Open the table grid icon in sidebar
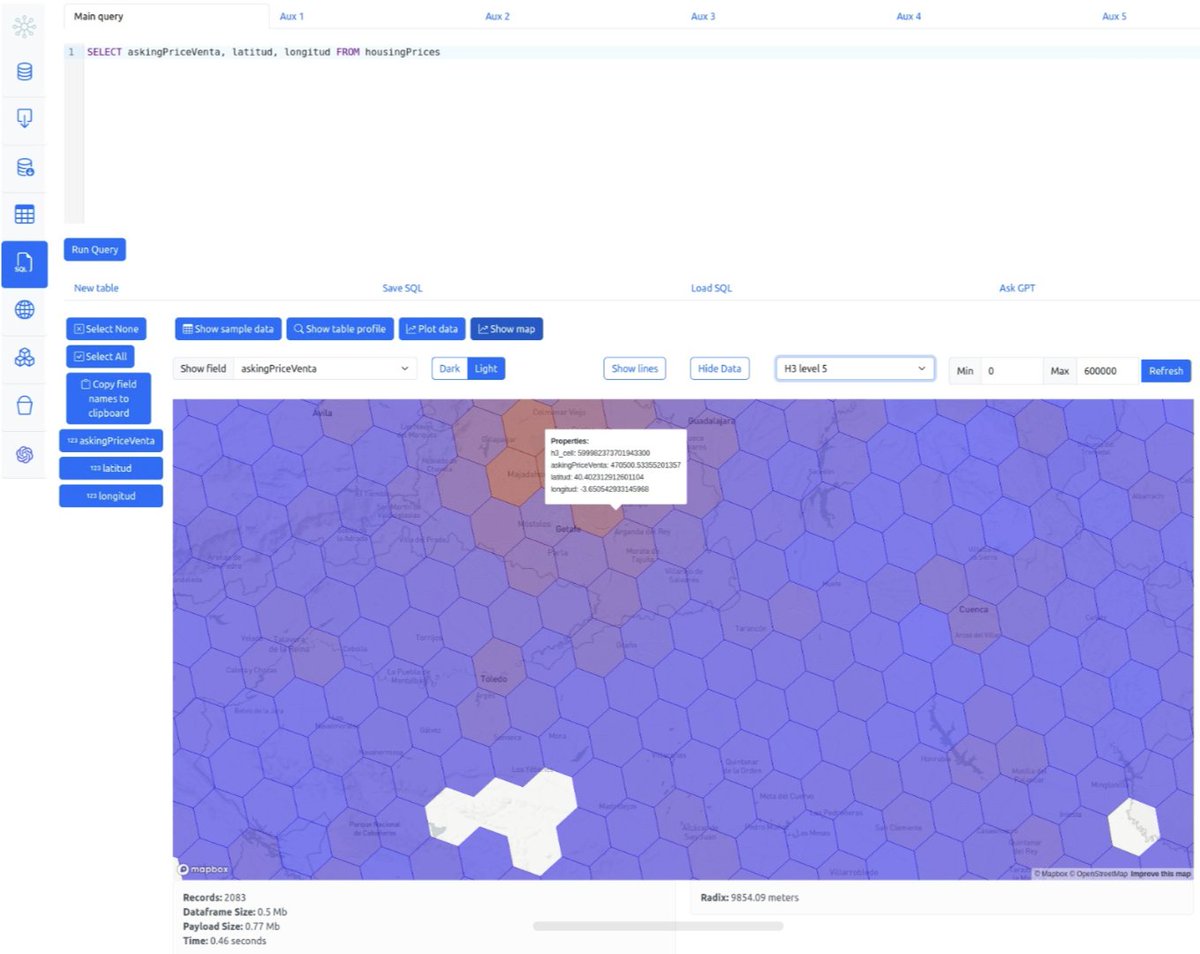 [24, 215]
